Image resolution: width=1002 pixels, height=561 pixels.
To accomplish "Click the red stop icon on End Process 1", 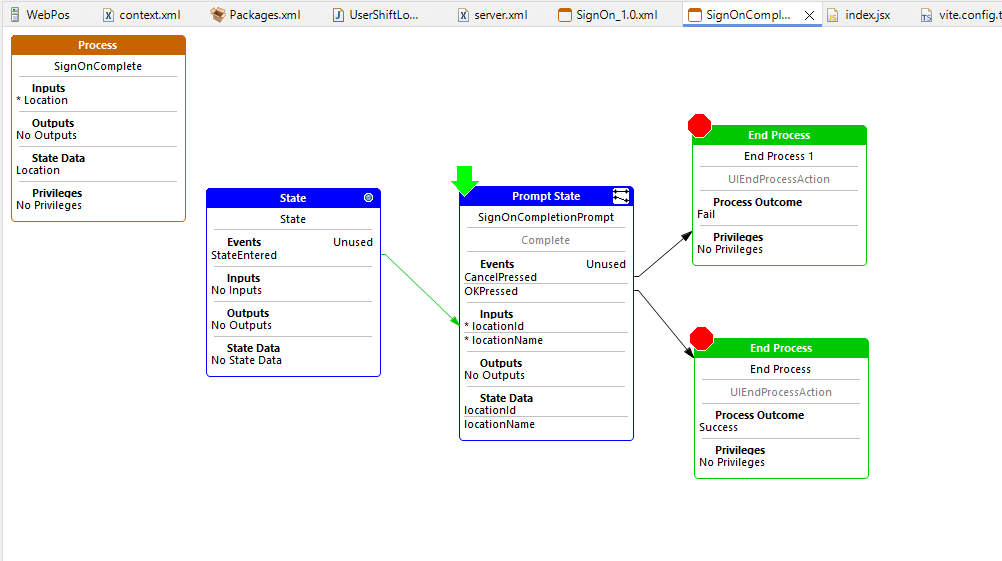I will click(700, 125).
